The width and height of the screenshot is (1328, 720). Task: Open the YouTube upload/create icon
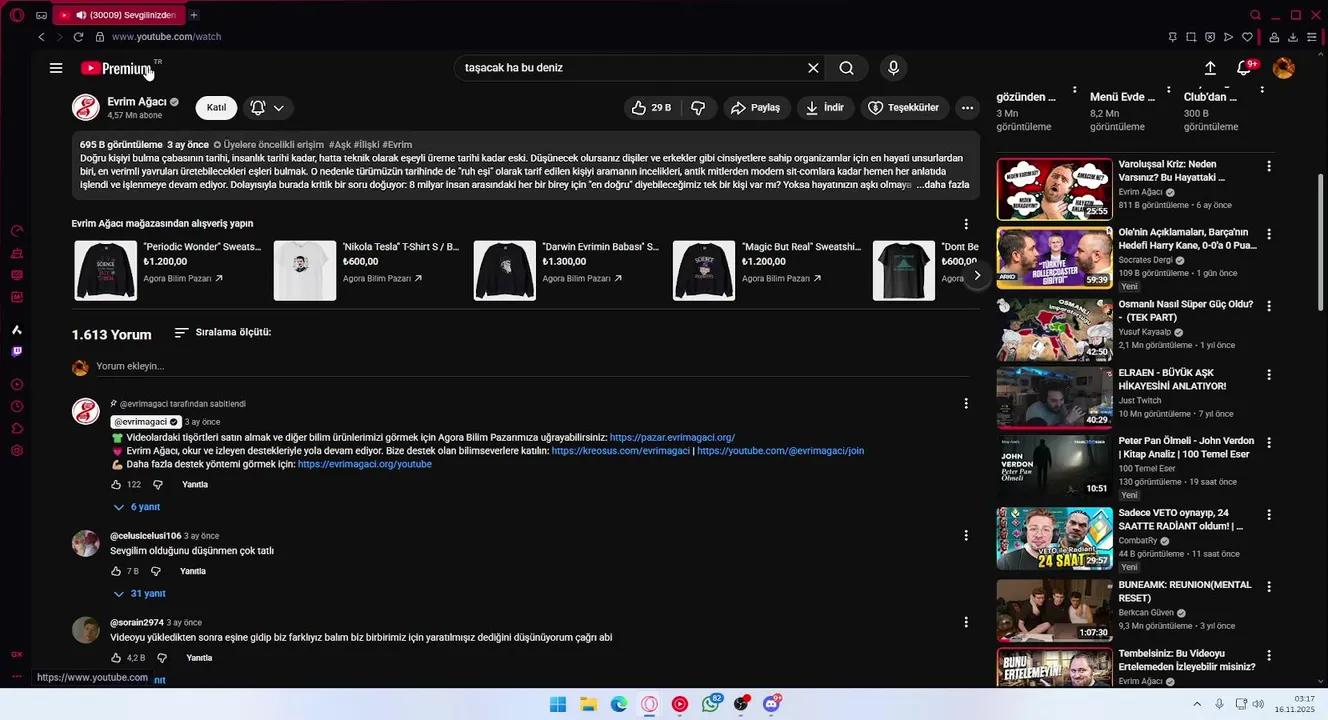click(x=1210, y=68)
